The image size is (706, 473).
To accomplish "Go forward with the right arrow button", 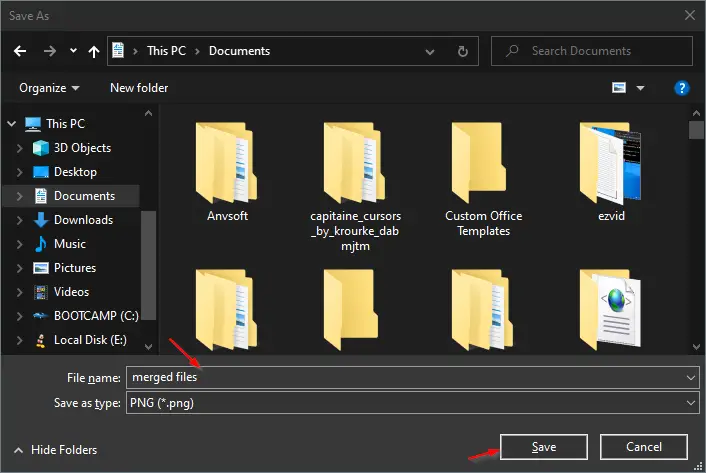I will click(50, 51).
